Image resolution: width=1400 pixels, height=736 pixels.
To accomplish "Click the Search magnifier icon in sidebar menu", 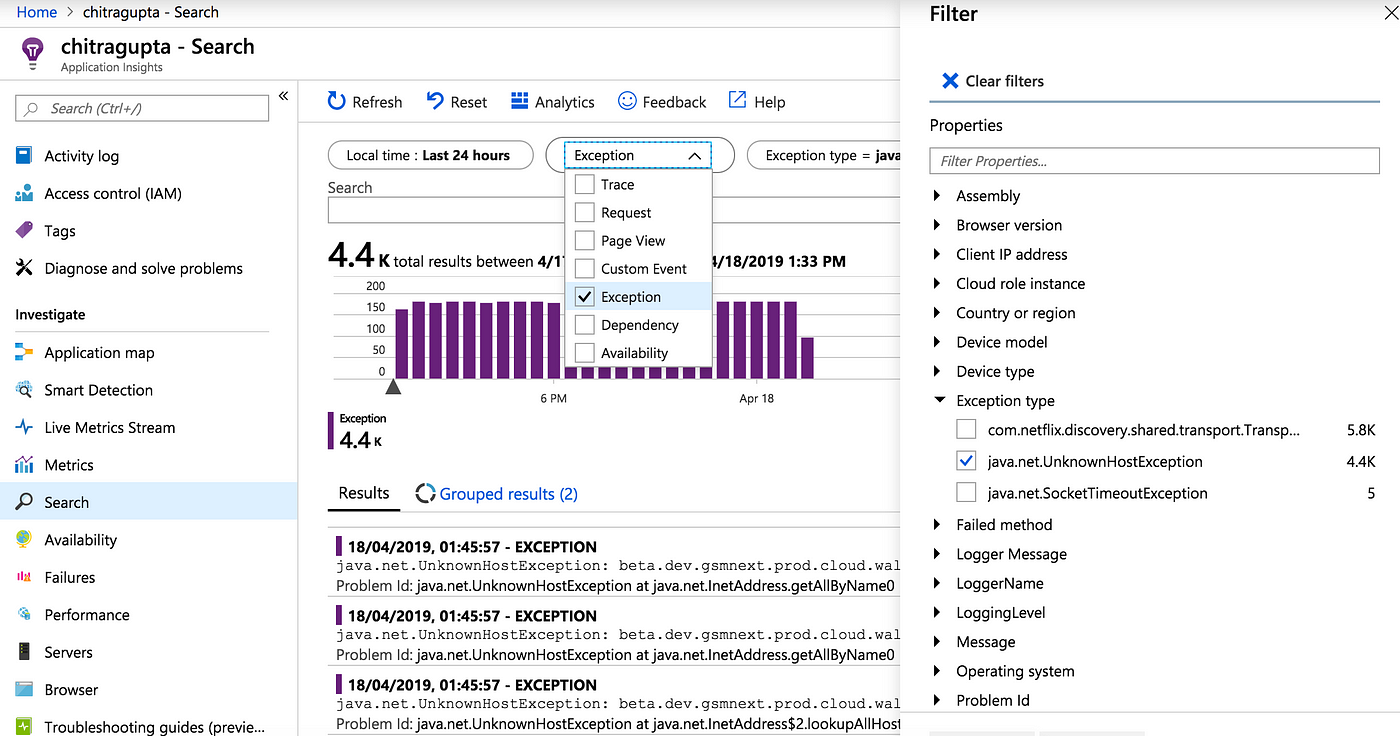I will point(24,502).
